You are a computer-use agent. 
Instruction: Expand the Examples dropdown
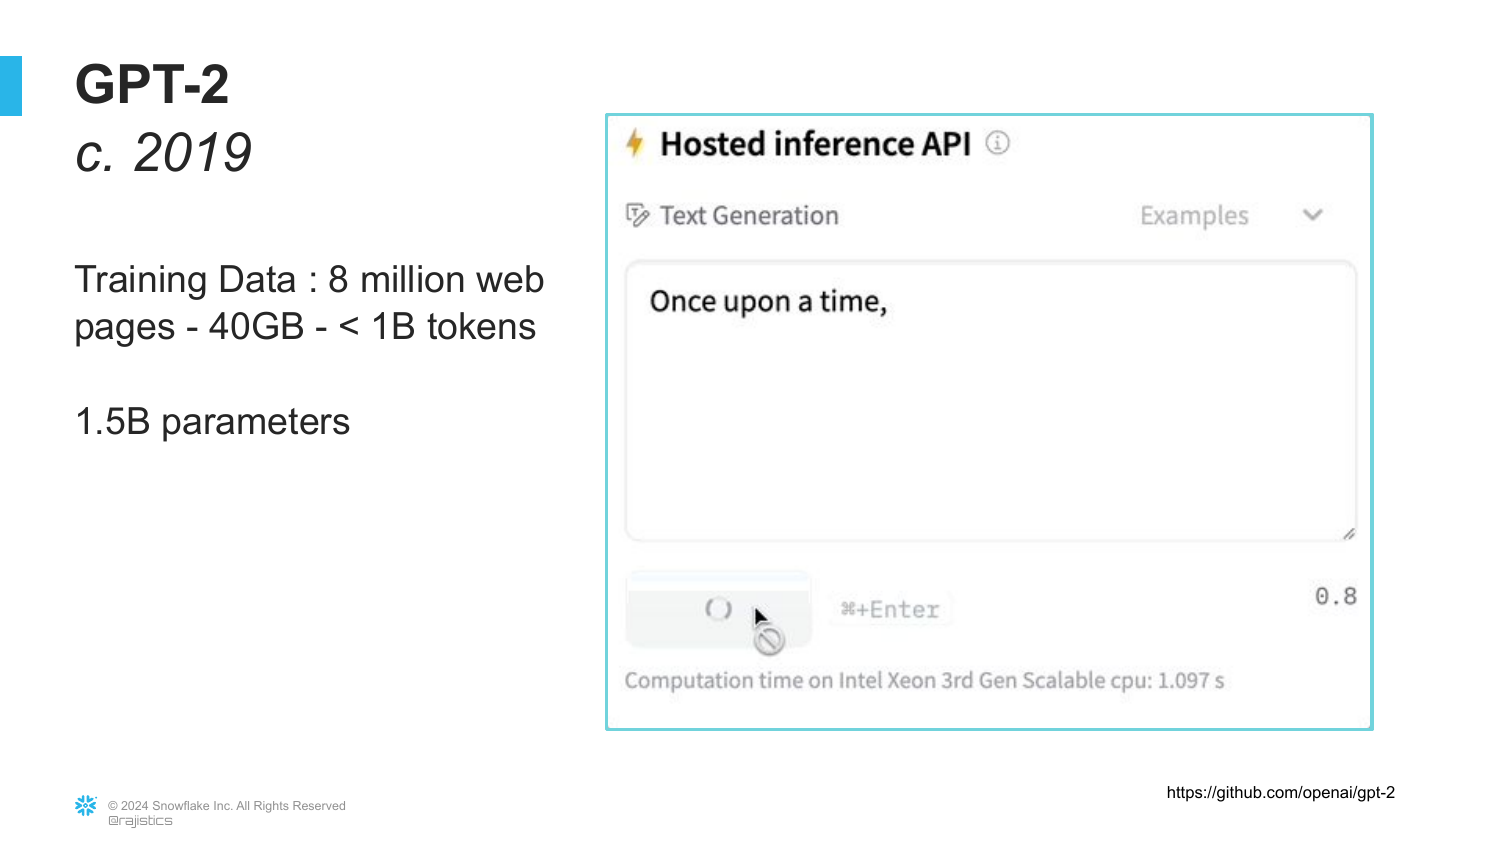tap(1194, 215)
